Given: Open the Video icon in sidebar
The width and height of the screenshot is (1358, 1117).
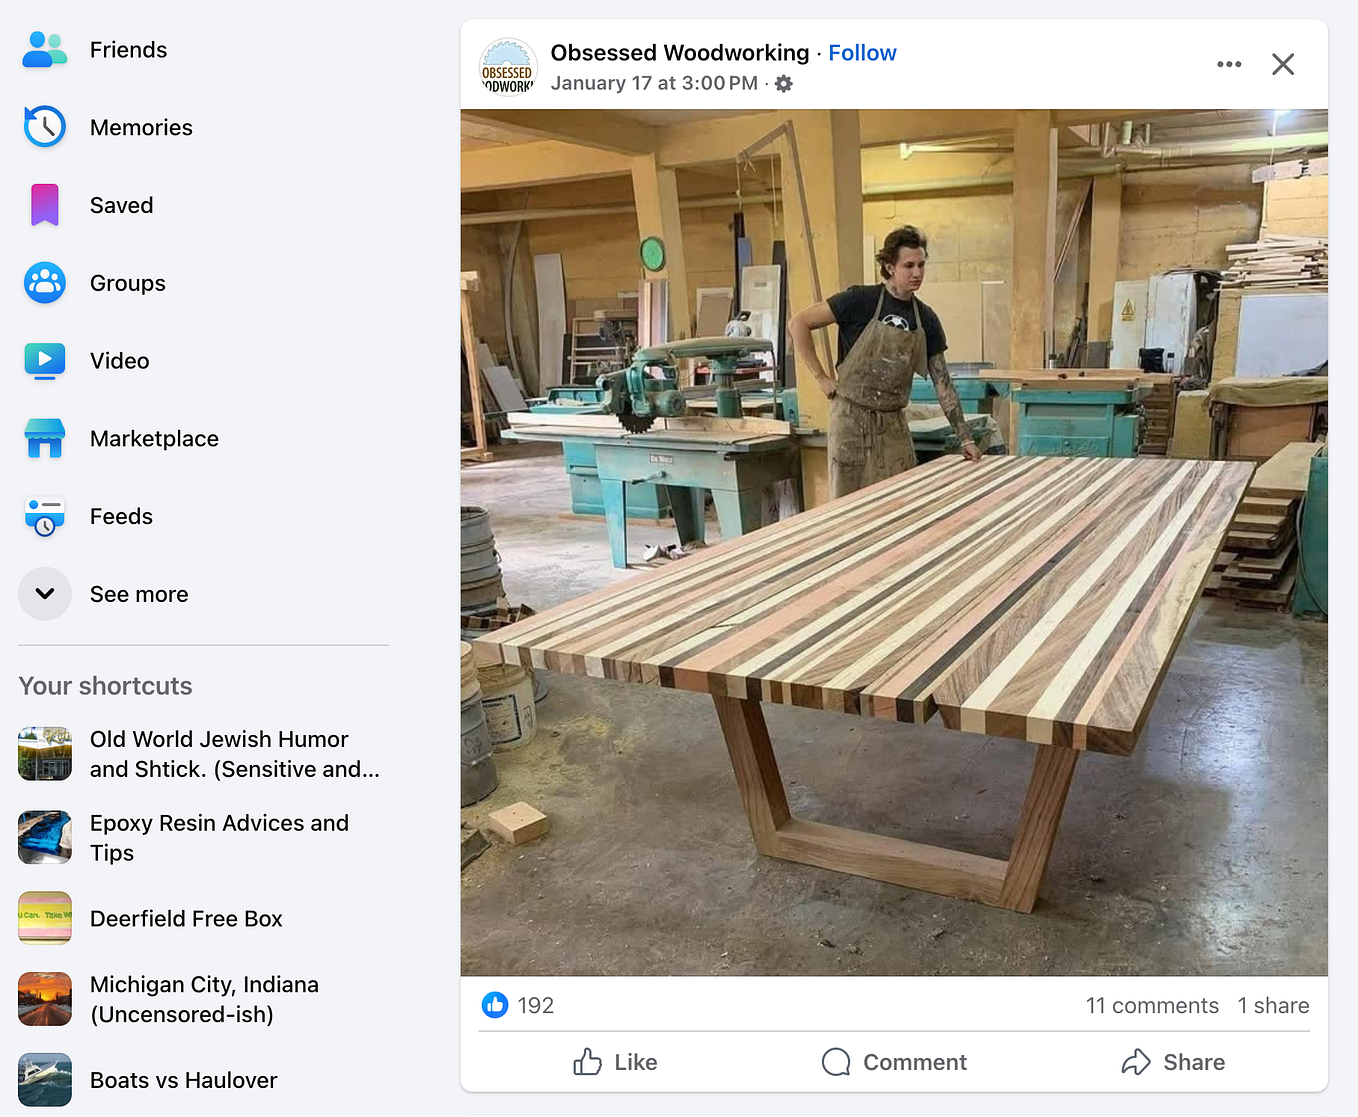Looking at the screenshot, I should [x=45, y=361].
